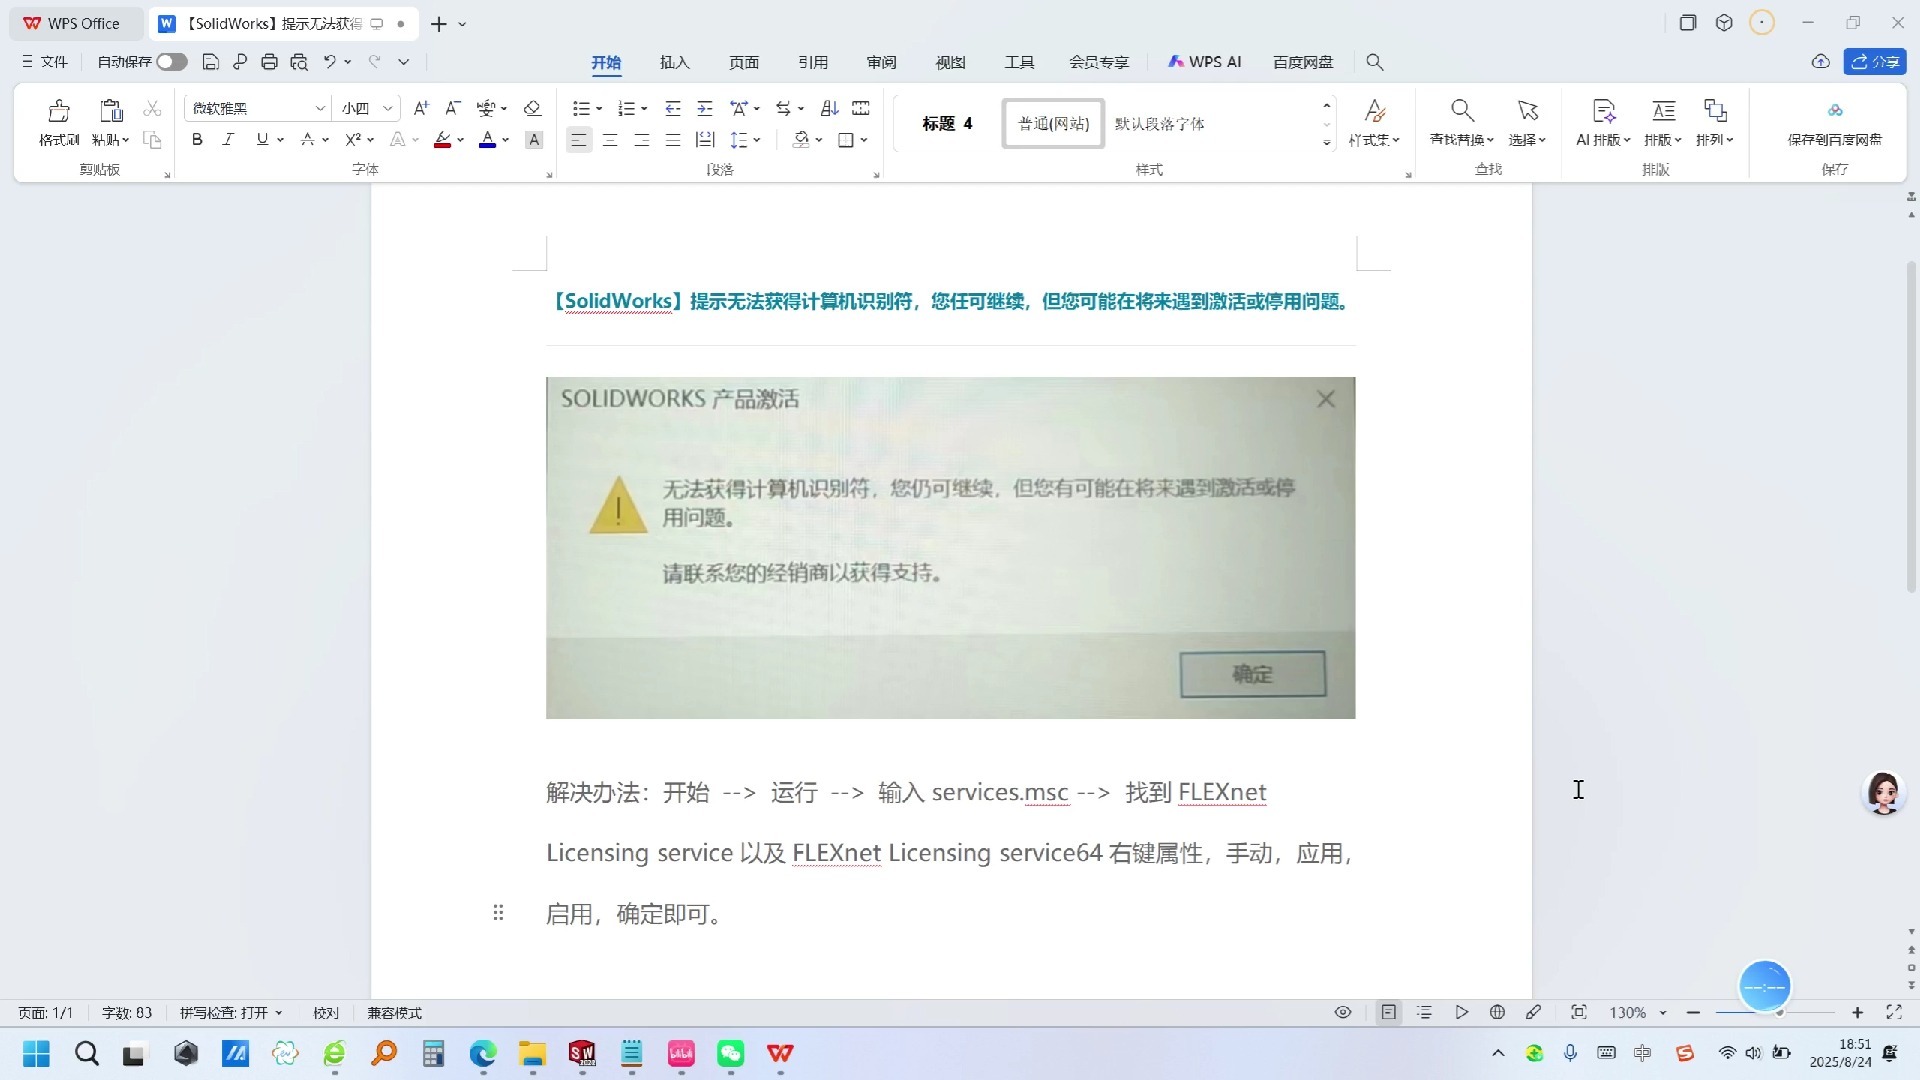Viewport: 1920px width, 1080px height.
Task: Switch to the Review ribbon tab
Action: pyautogui.click(x=882, y=62)
